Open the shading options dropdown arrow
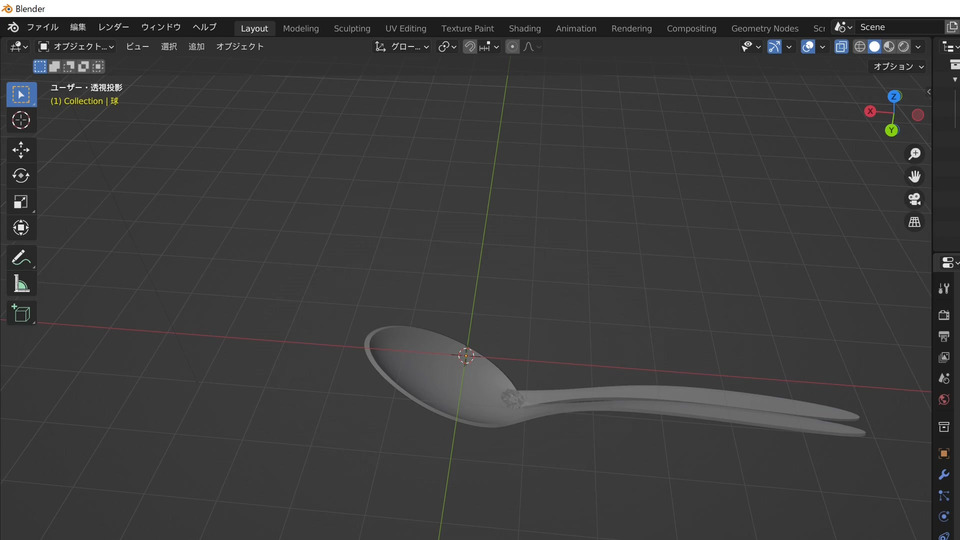Screen dimensions: 960x540 (918, 47)
